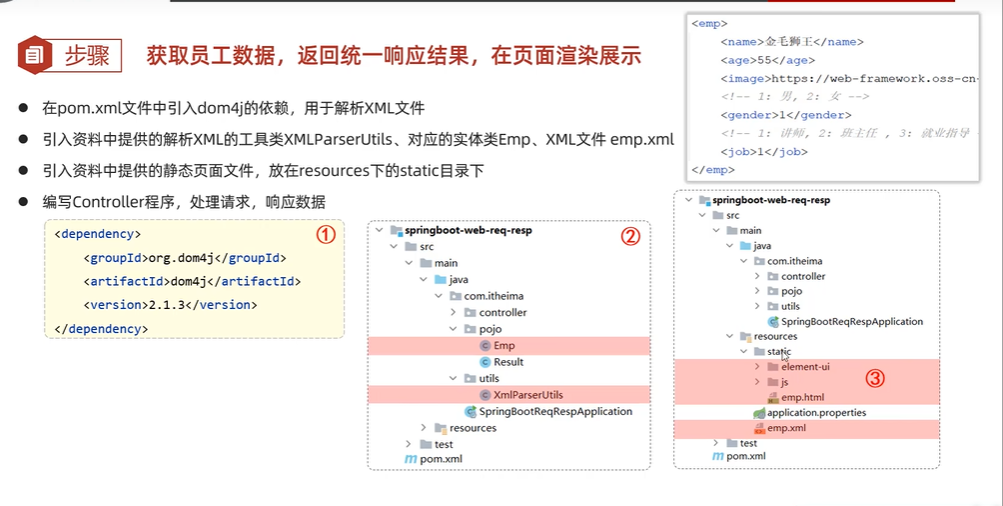Click the controller package icon in tree ②
This screenshot has height=506, width=1003.
(470, 313)
